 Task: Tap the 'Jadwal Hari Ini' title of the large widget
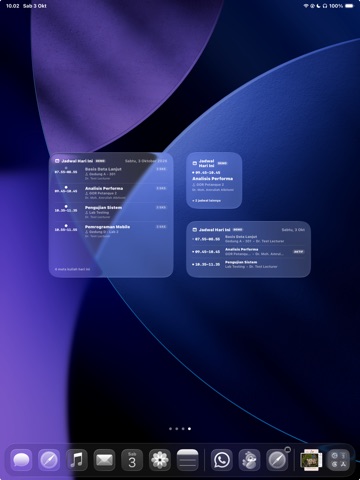(x=77, y=161)
